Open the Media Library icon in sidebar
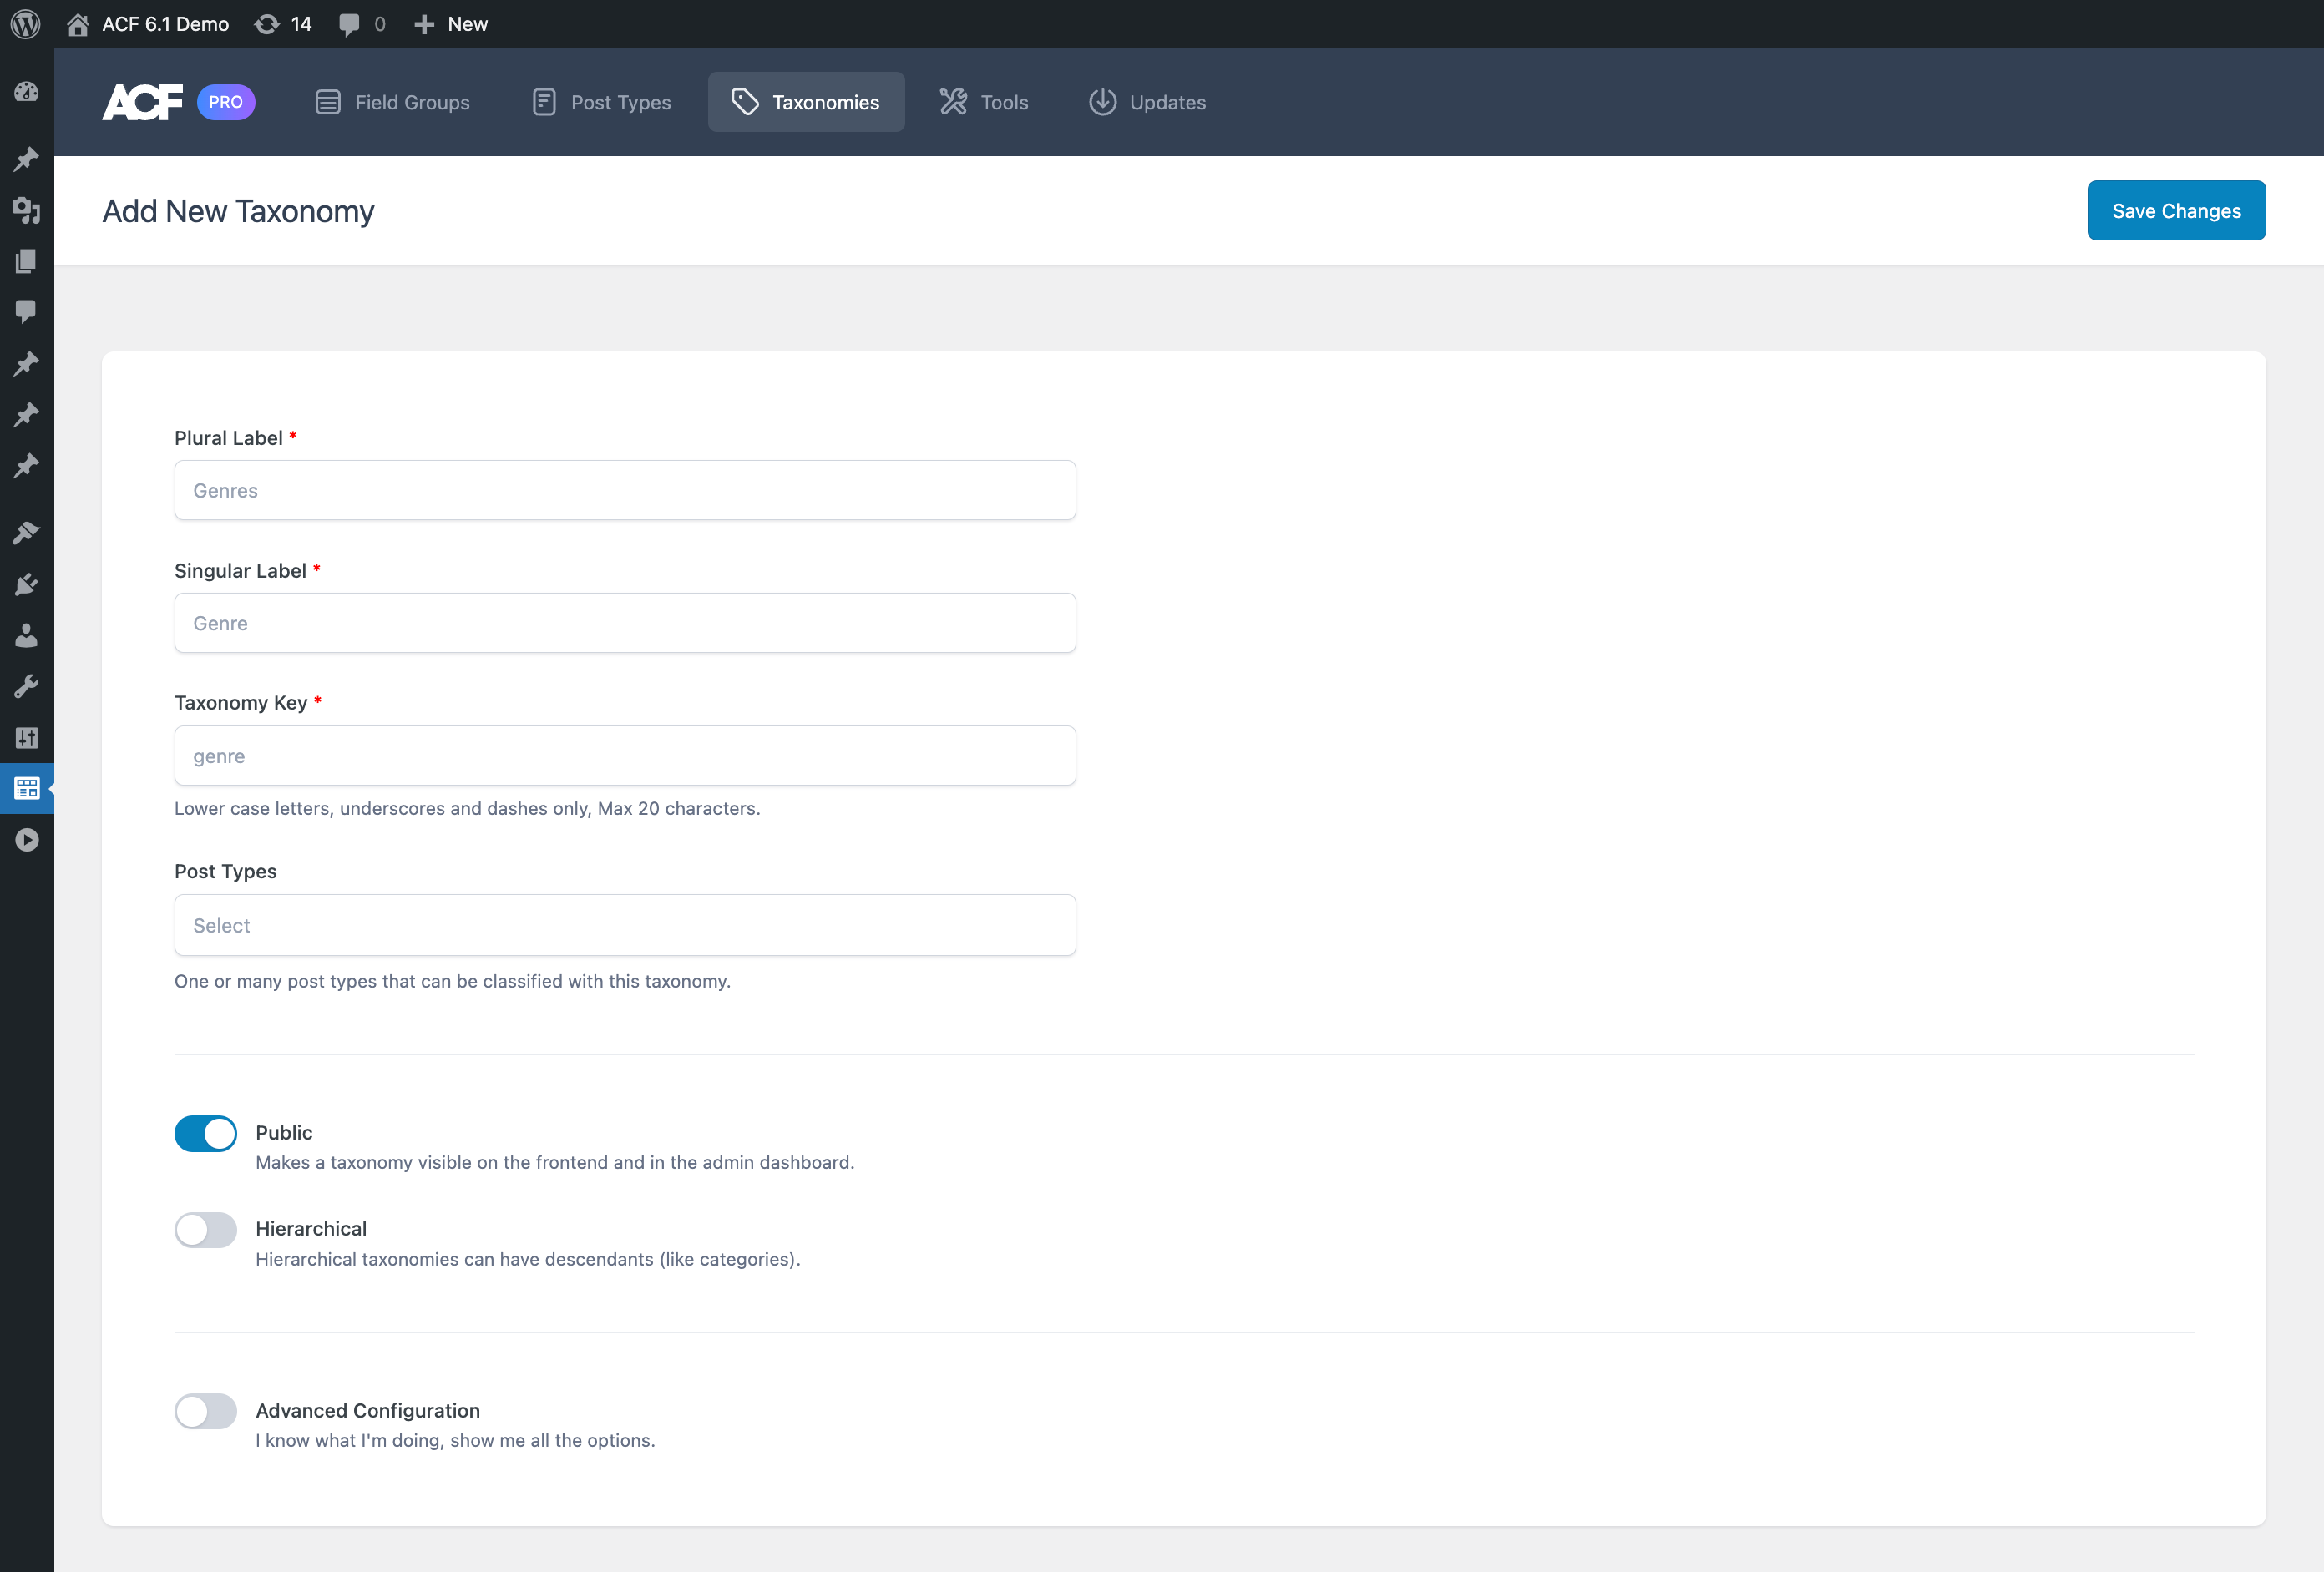 tap(26, 211)
